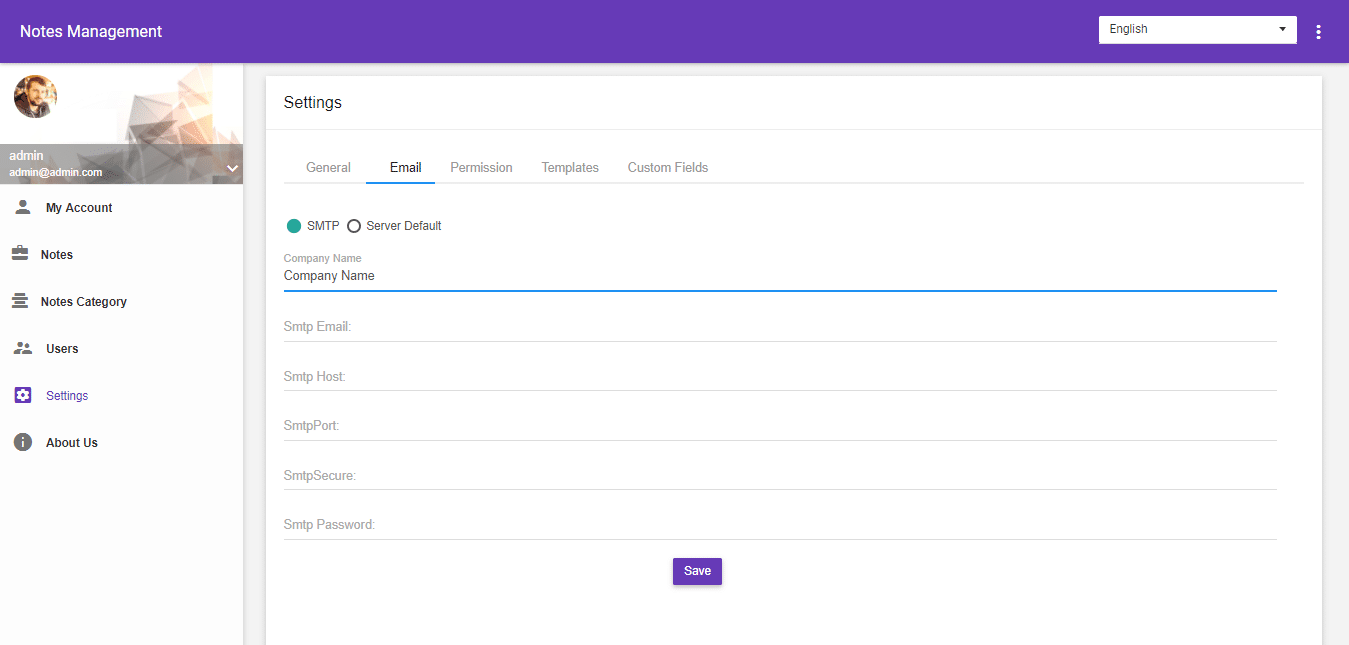This screenshot has width=1349, height=645.
Task: Switch to the Templates tab
Action: pyautogui.click(x=569, y=167)
